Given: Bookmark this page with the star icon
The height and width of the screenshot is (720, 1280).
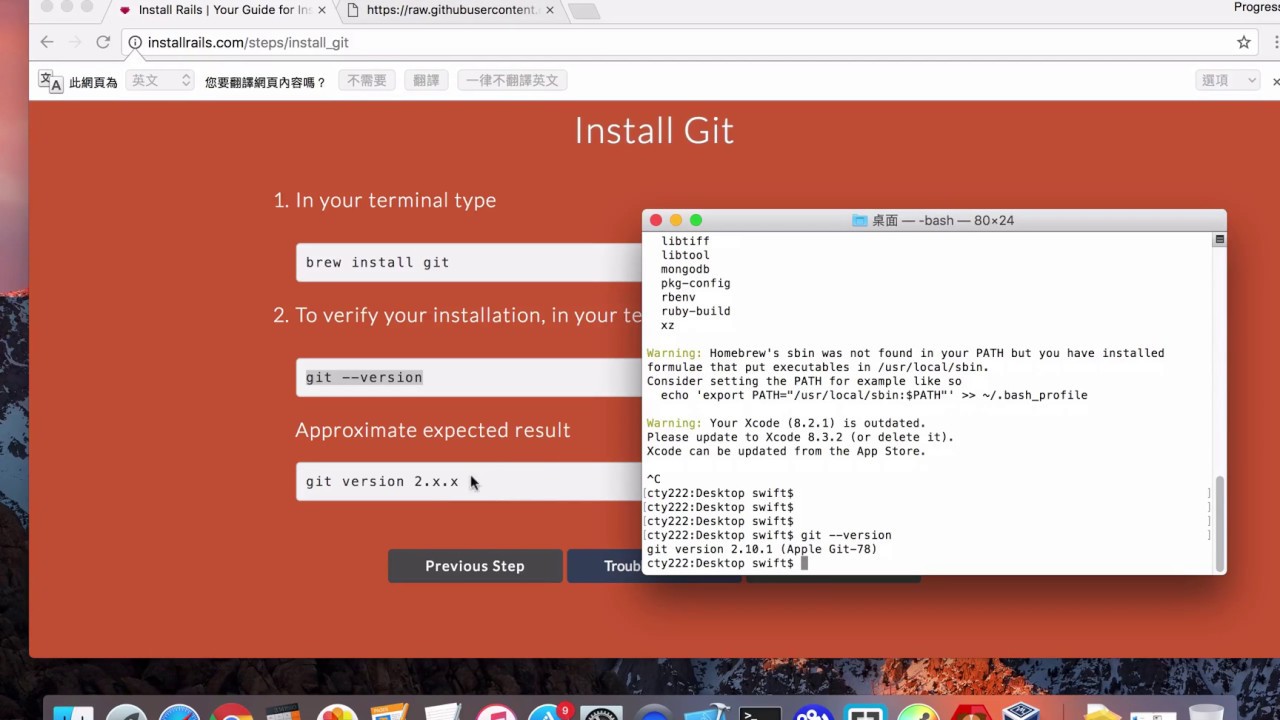Looking at the screenshot, I should pos(1244,42).
